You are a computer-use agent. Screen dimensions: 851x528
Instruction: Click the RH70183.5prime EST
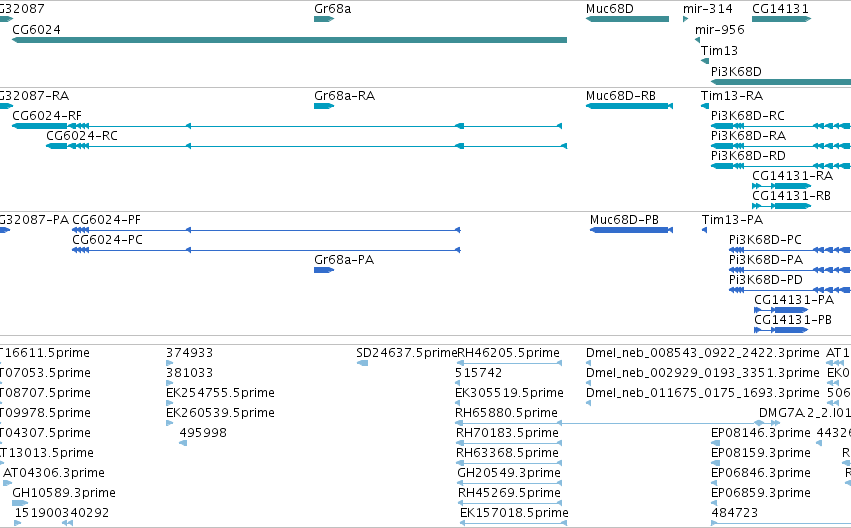(507, 433)
